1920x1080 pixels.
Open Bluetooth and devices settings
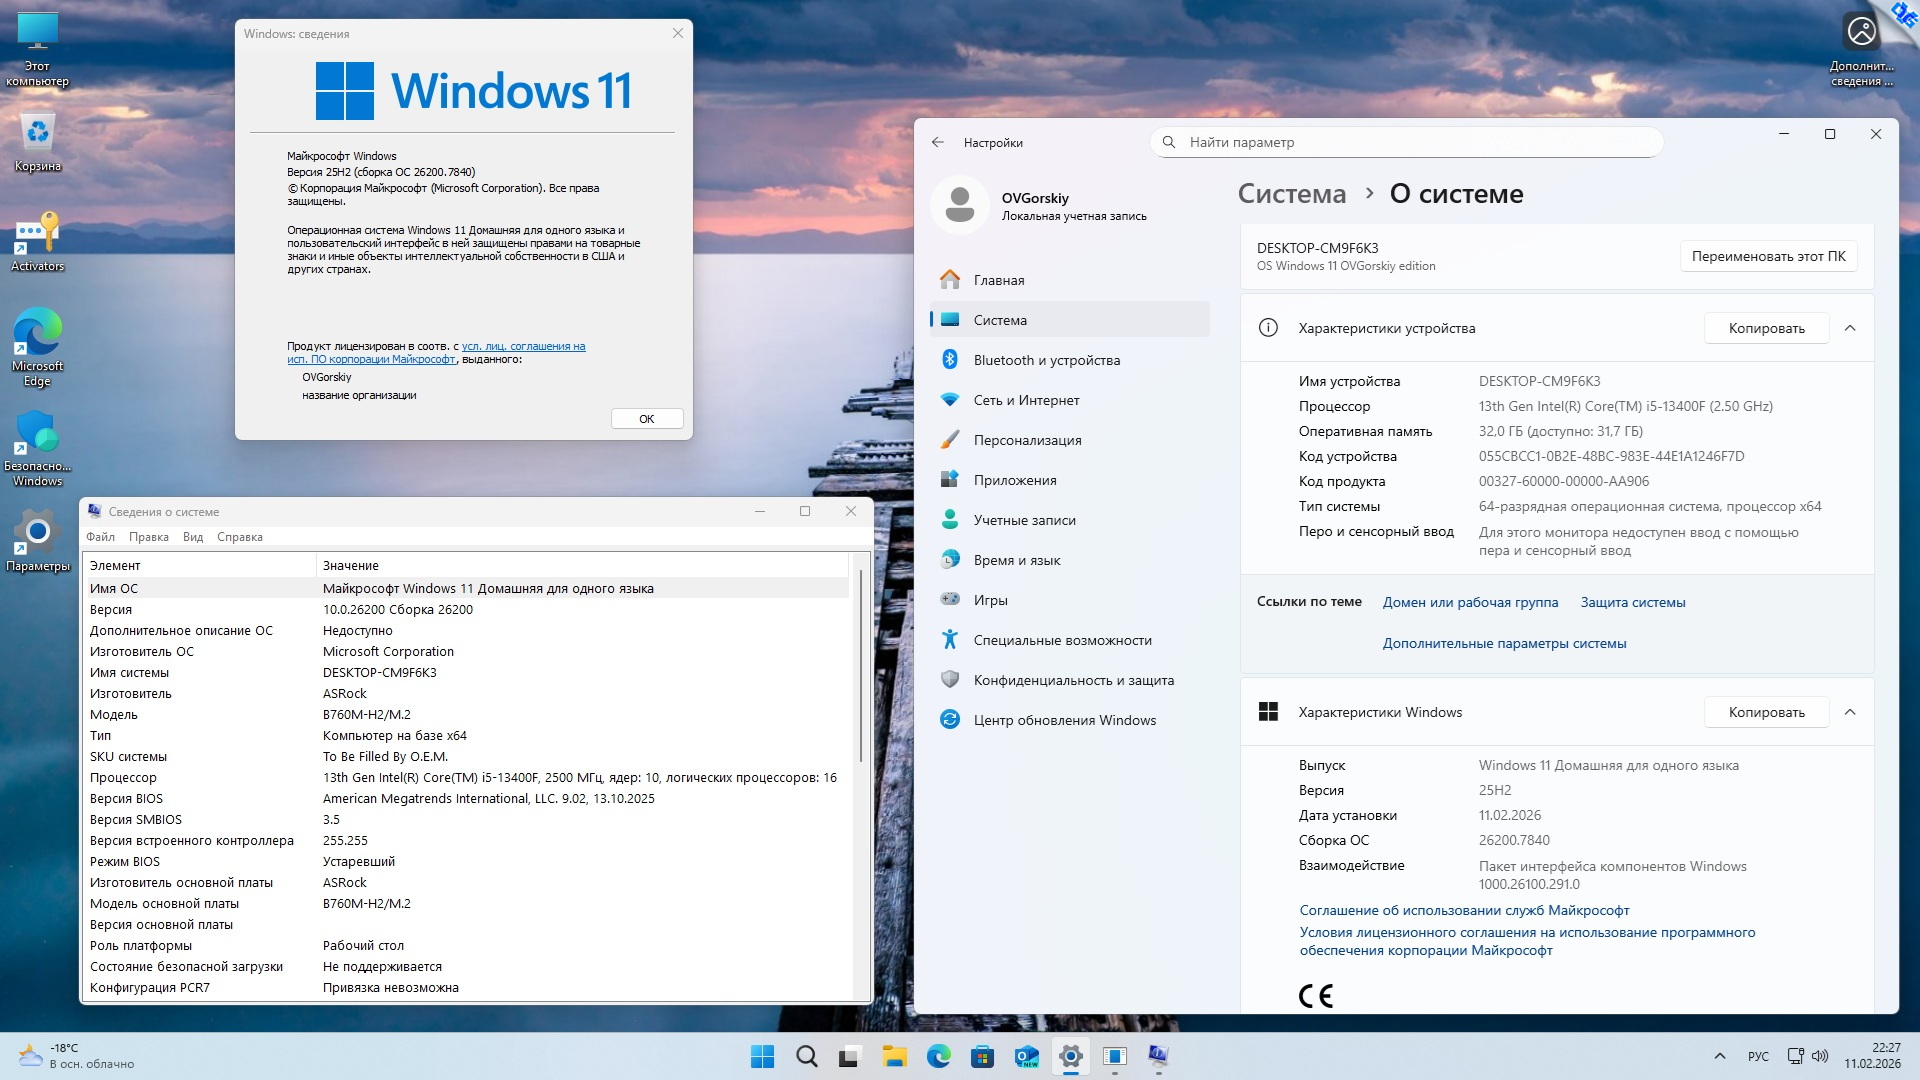click(1046, 360)
